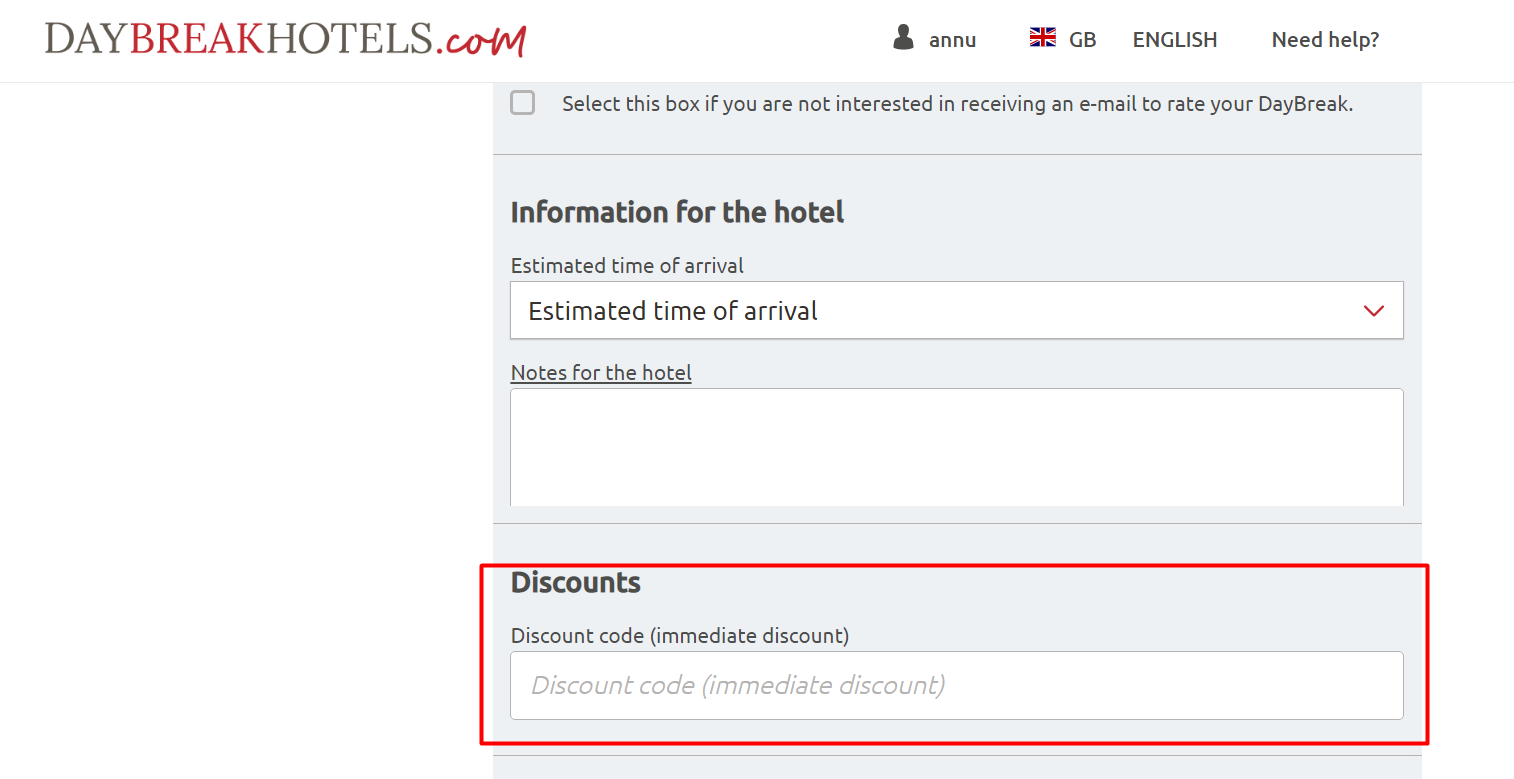Open the Need help? link

tap(1325, 40)
